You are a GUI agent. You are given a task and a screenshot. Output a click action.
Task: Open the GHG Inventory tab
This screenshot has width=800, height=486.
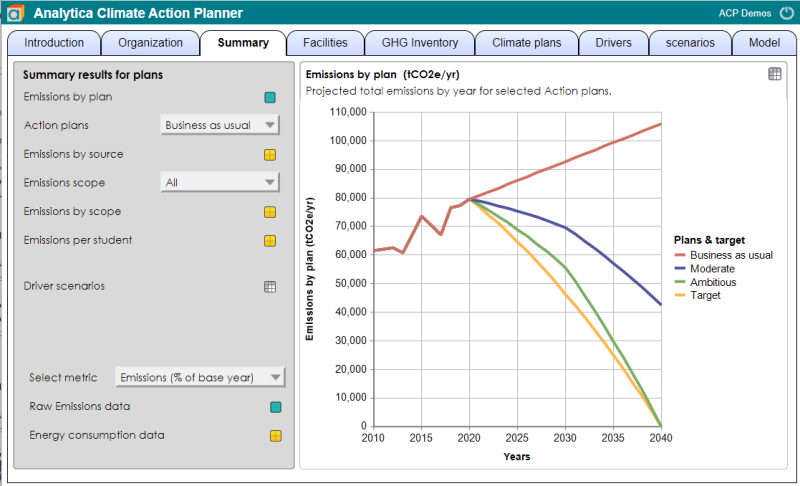click(x=420, y=43)
